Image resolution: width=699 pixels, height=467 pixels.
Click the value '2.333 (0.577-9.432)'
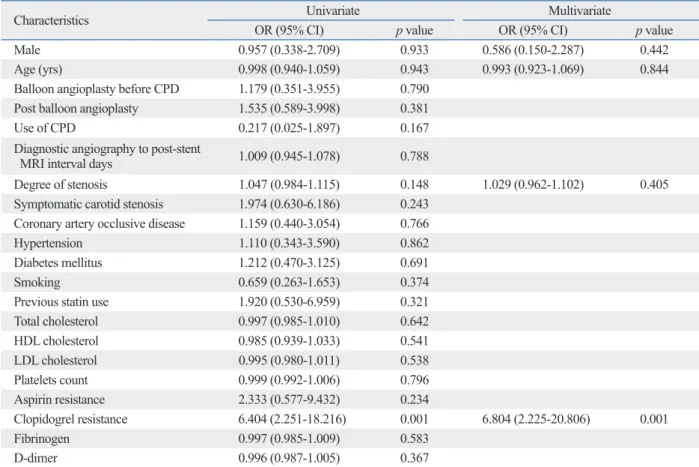pyautogui.click(x=289, y=400)
